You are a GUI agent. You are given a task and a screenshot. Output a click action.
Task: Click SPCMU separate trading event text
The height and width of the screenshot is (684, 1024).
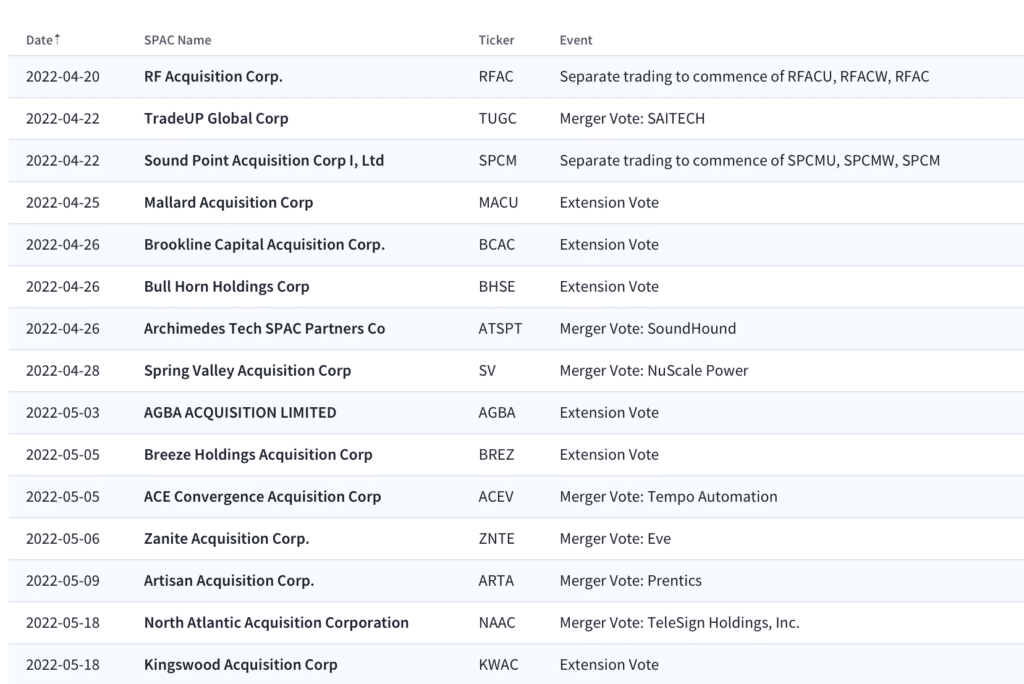click(x=750, y=161)
